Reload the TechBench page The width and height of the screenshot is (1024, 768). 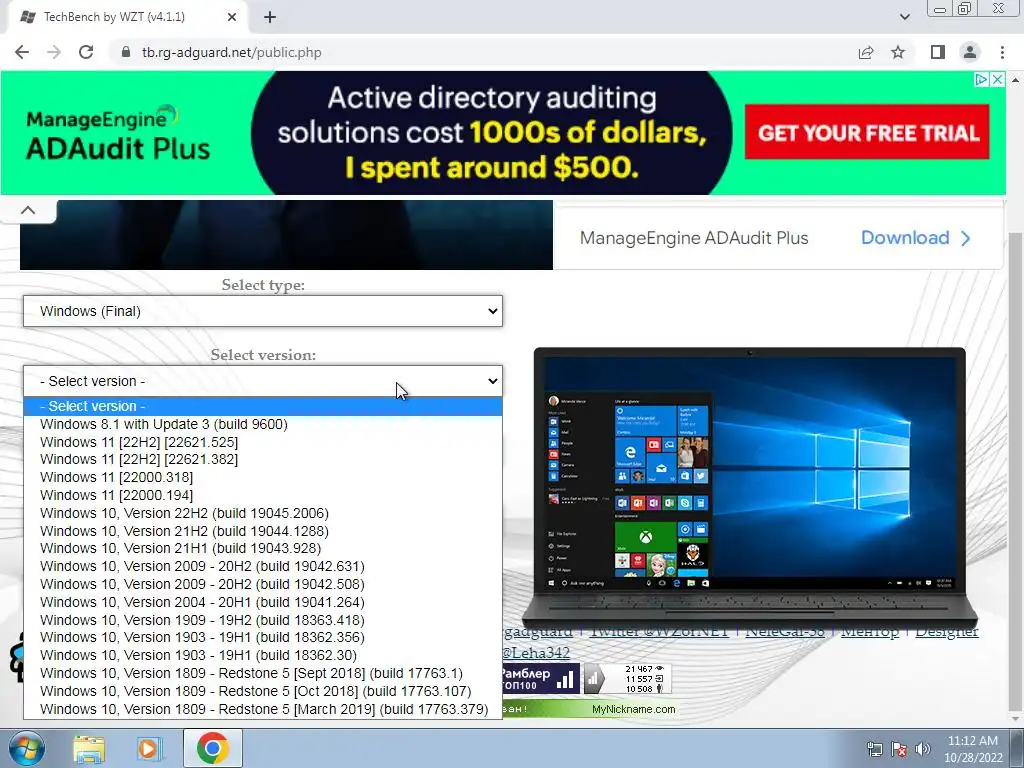tap(86, 52)
